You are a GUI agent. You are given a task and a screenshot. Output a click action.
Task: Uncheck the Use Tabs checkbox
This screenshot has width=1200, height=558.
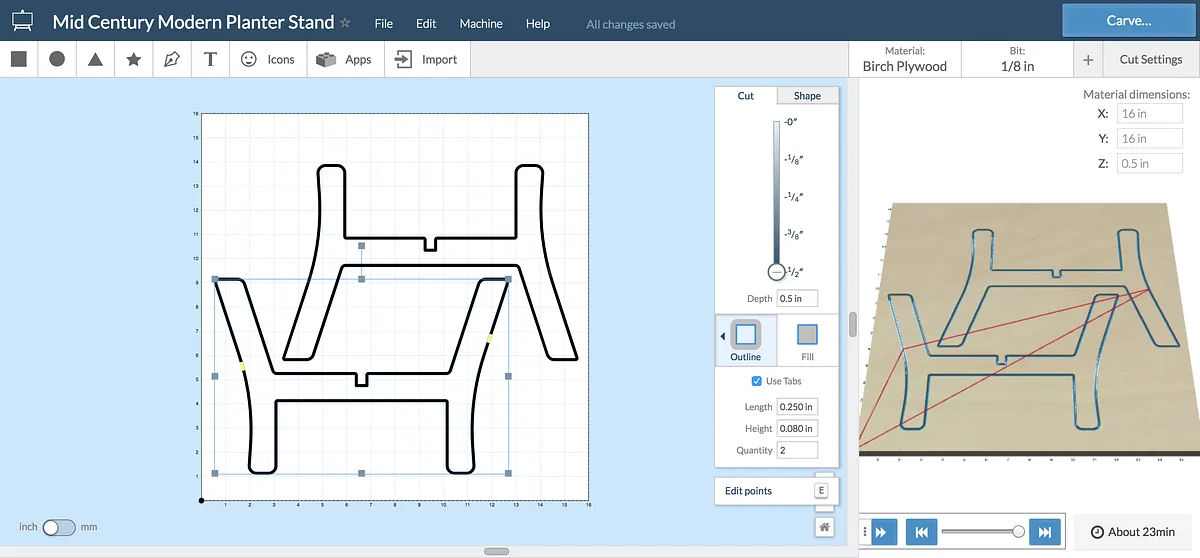click(756, 381)
